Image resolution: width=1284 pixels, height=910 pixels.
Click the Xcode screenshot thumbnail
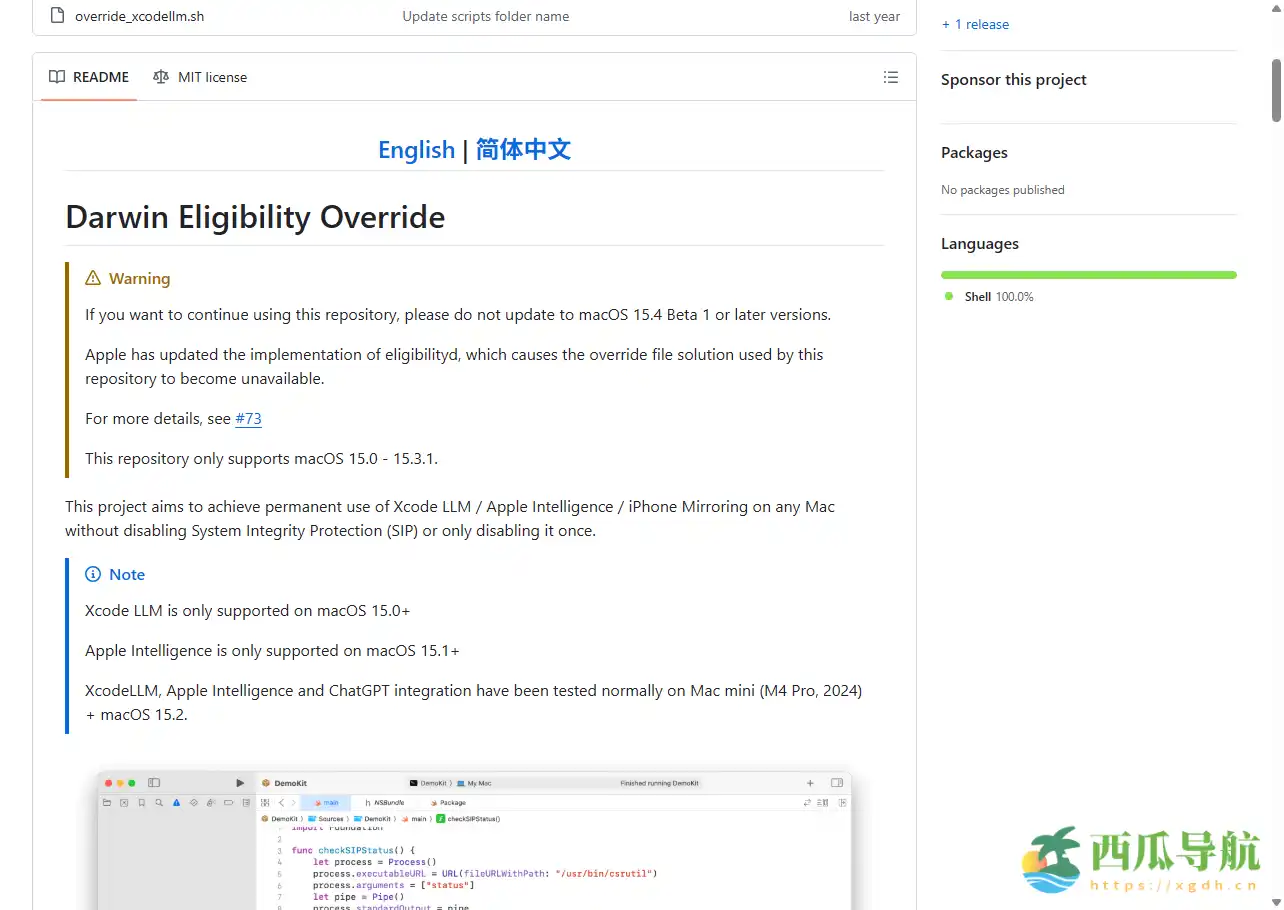click(x=475, y=840)
